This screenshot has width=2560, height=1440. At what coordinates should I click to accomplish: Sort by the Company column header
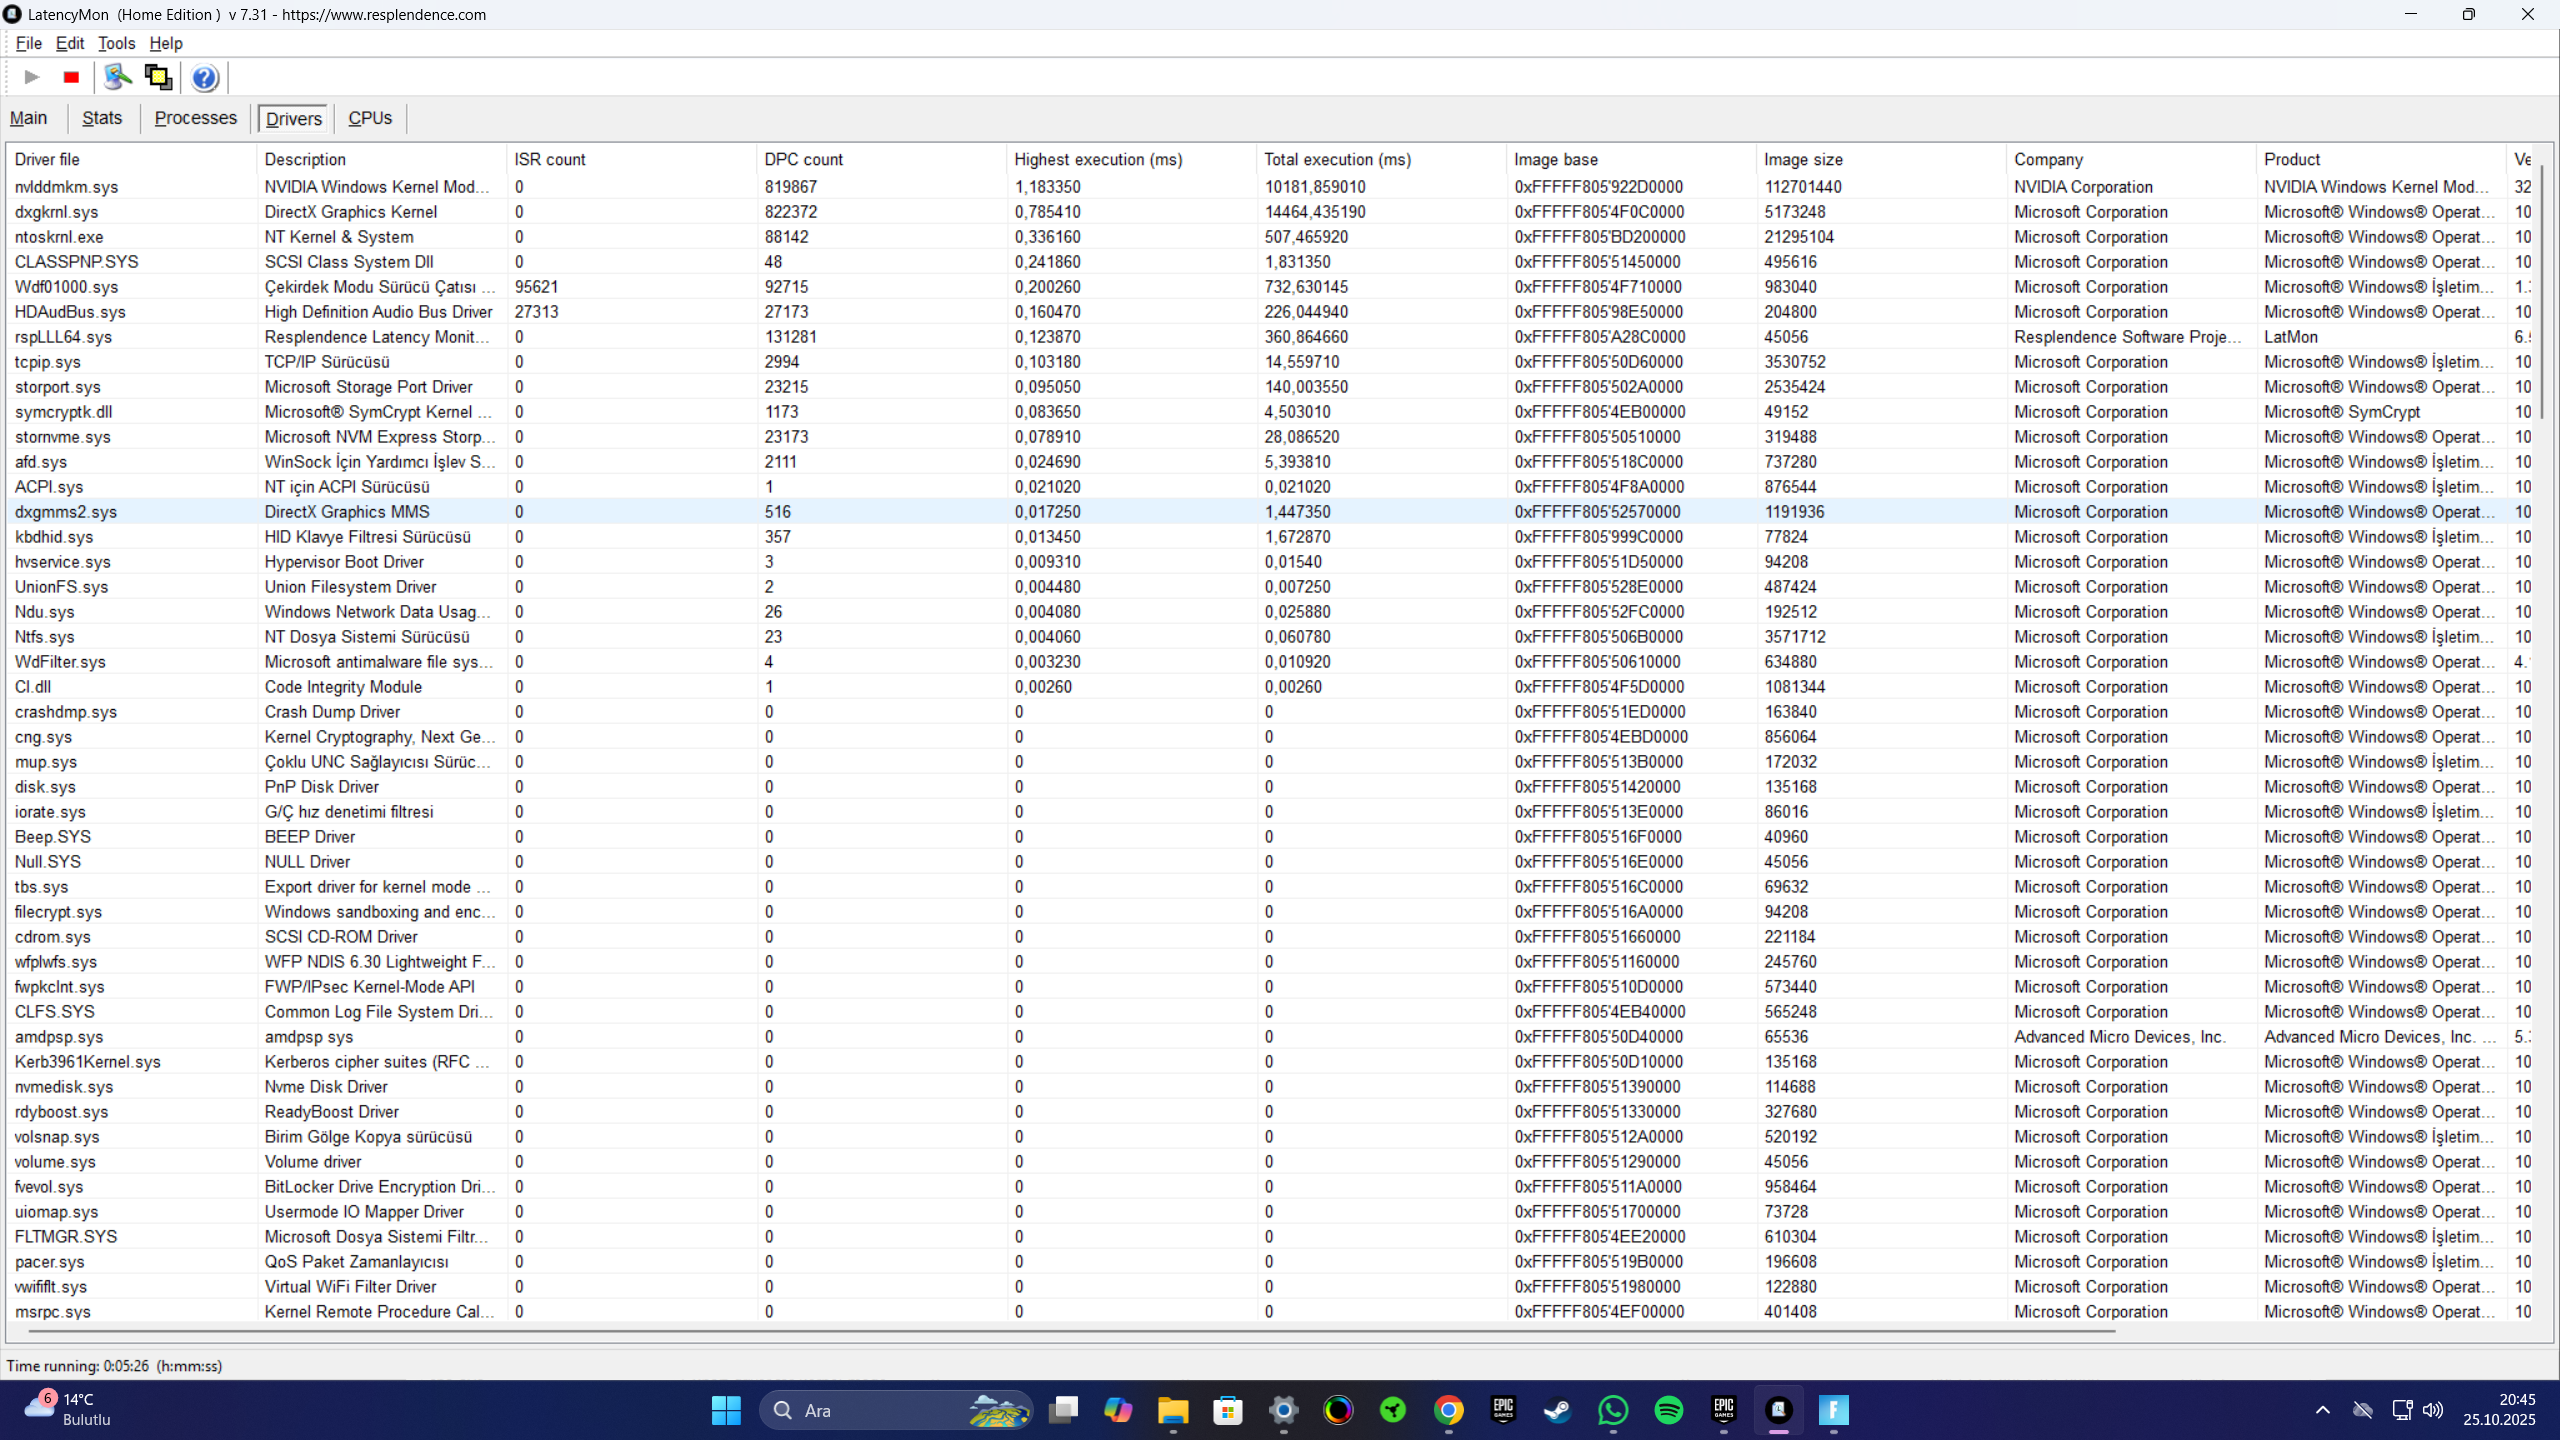point(2131,159)
